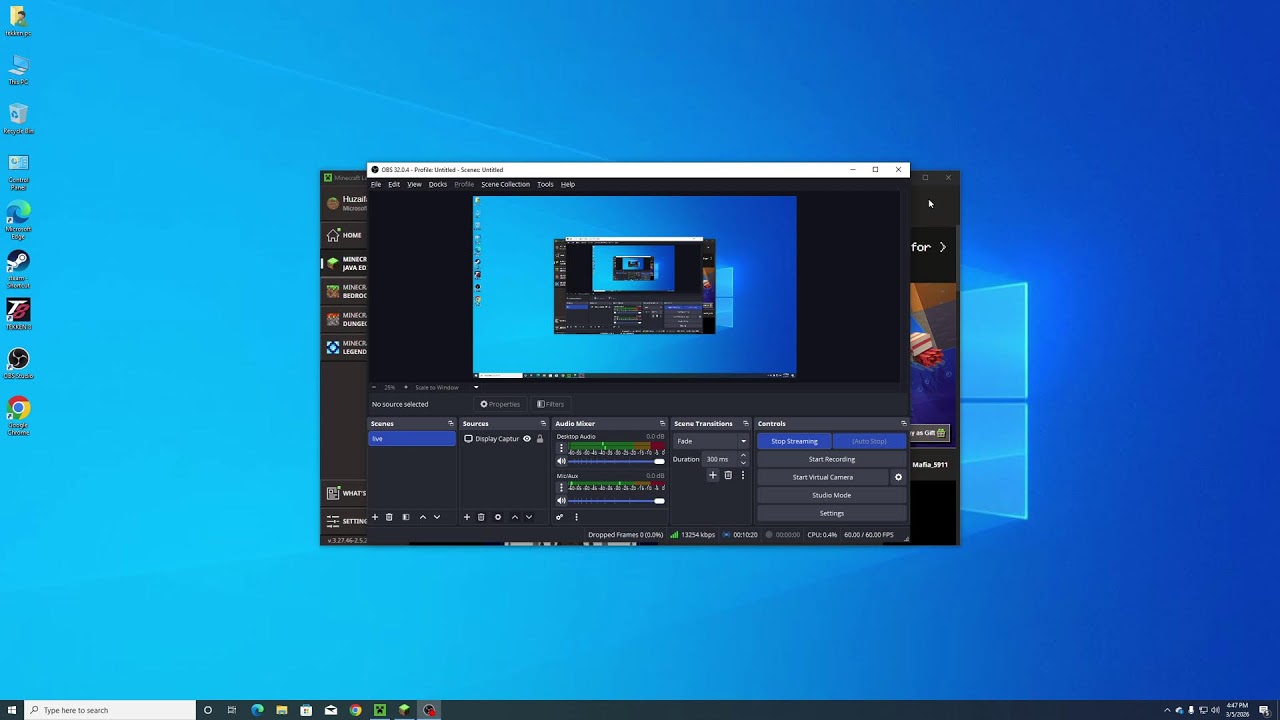The height and width of the screenshot is (720, 1280).
Task: Open transition properties three-dot menu
Action: click(x=742, y=475)
